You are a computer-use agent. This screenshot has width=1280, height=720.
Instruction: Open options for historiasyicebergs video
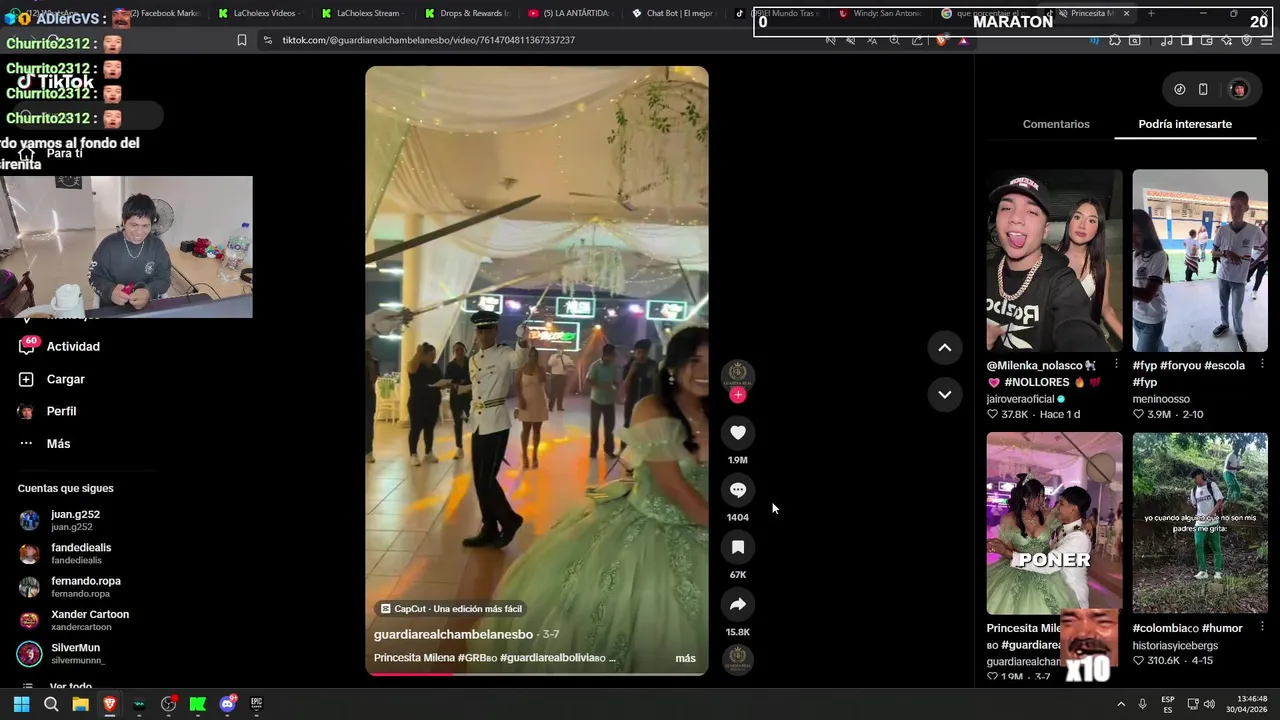1261,628
